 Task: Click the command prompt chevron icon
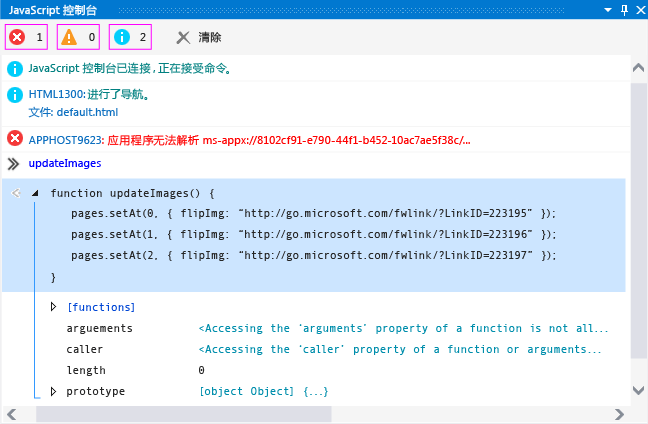coord(13,164)
